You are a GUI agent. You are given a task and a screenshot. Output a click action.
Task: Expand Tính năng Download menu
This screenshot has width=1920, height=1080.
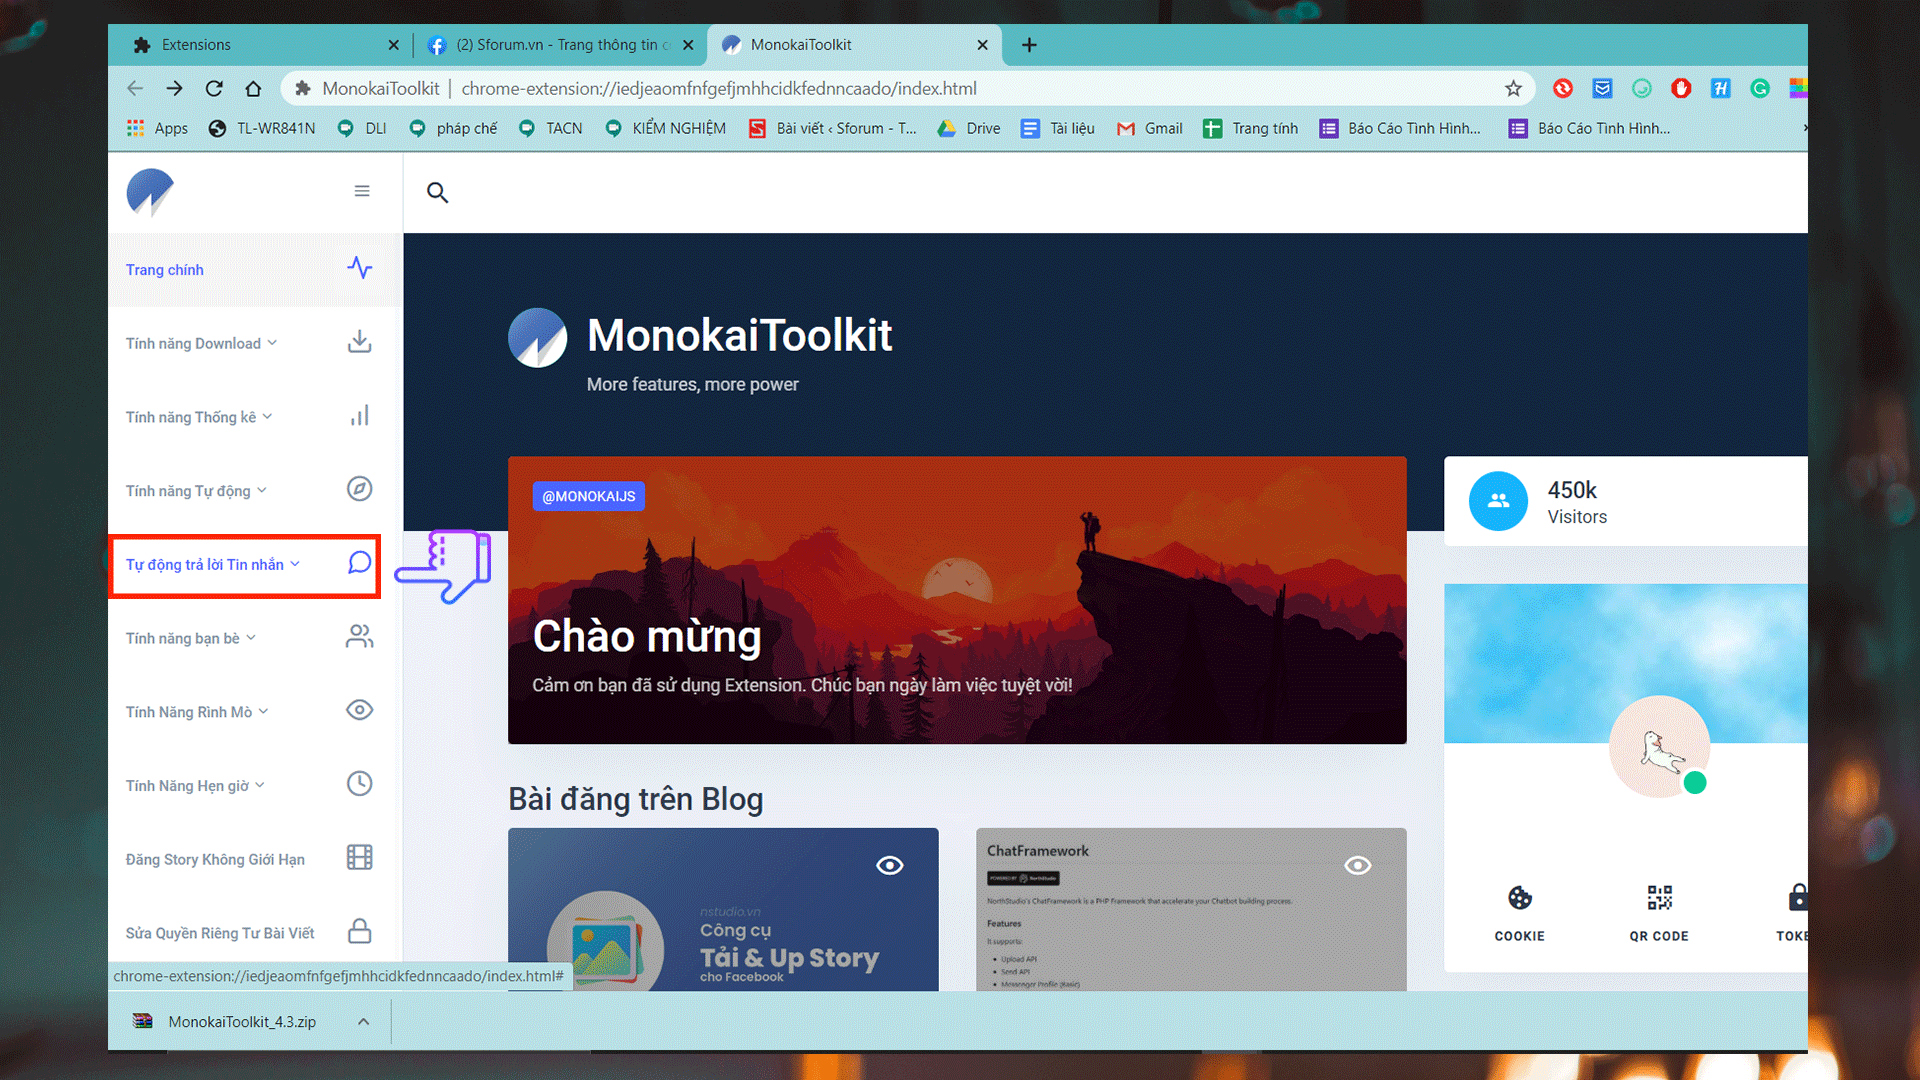tap(201, 343)
